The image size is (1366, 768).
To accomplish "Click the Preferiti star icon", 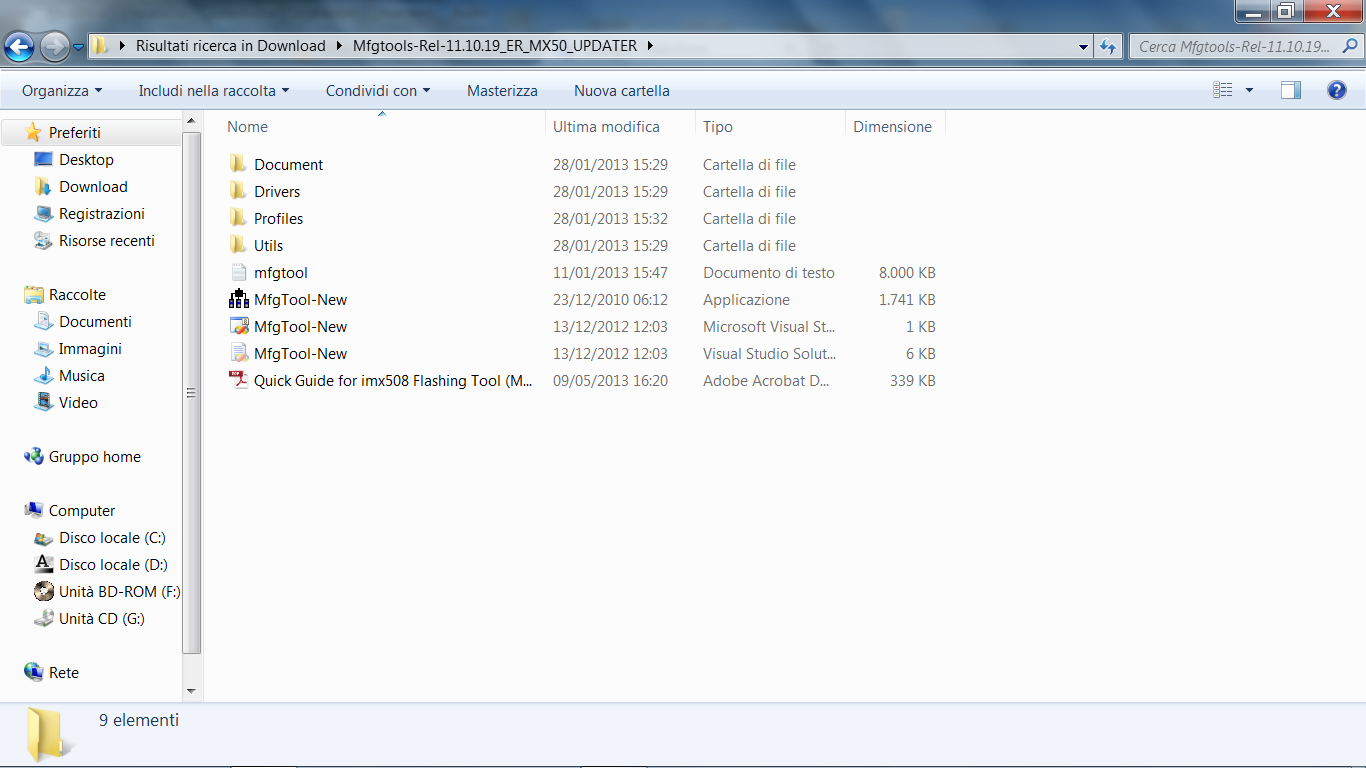I will click(34, 132).
